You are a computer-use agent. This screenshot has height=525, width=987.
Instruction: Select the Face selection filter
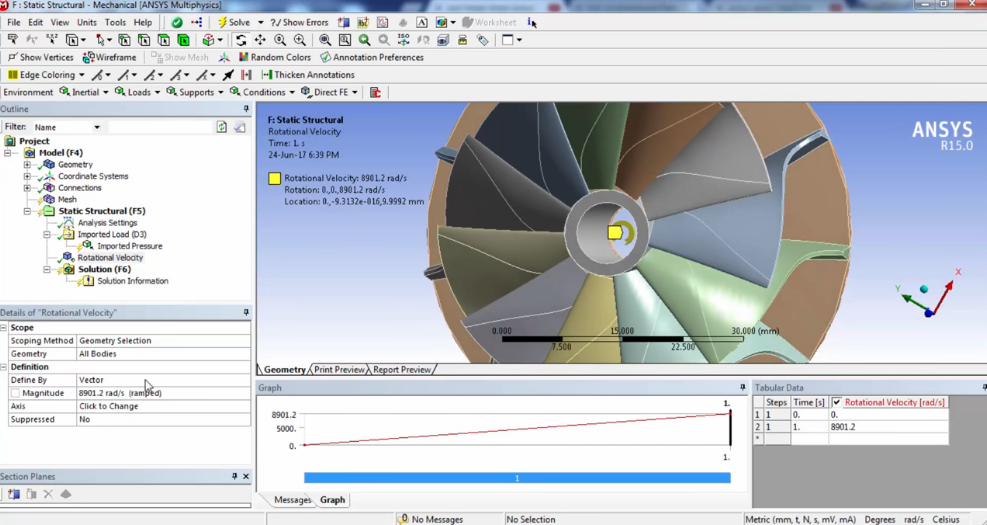164,40
